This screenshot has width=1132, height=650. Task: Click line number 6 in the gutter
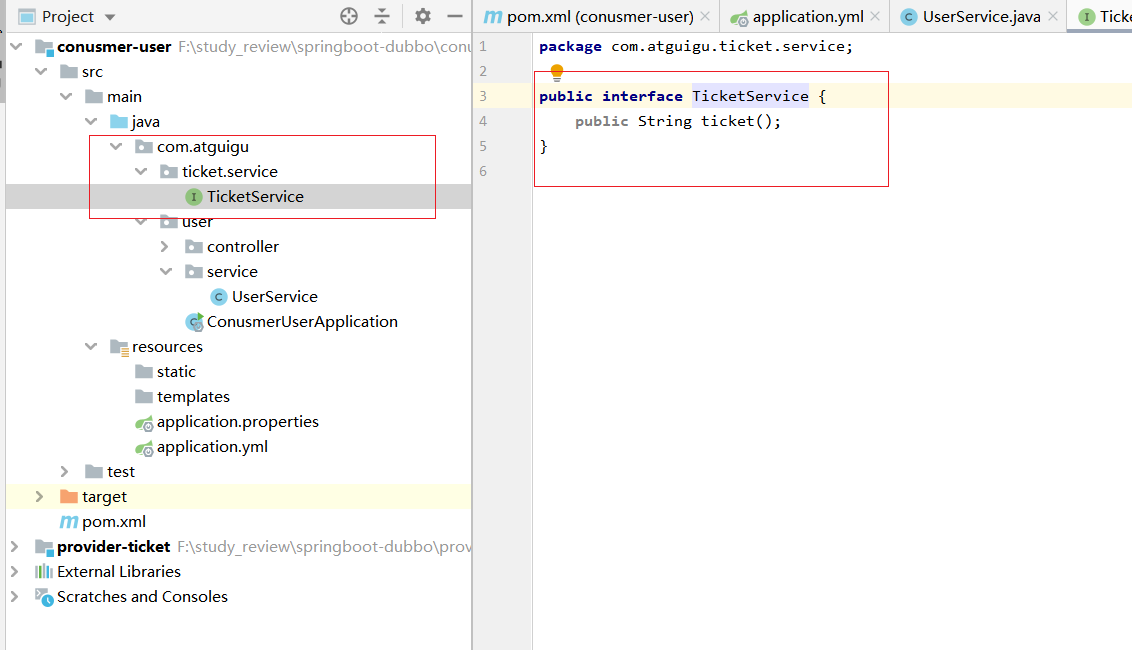(483, 171)
